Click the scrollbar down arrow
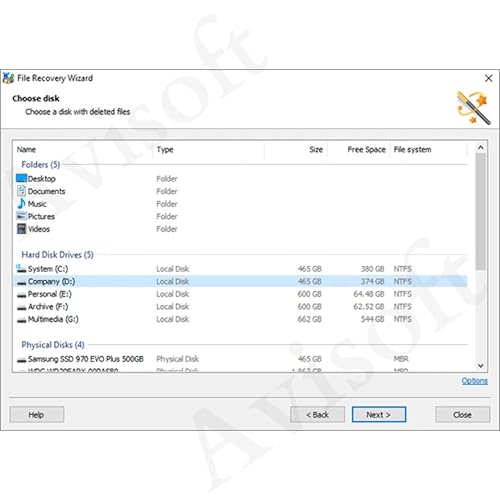The height and width of the screenshot is (500, 500). click(x=480, y=366)
